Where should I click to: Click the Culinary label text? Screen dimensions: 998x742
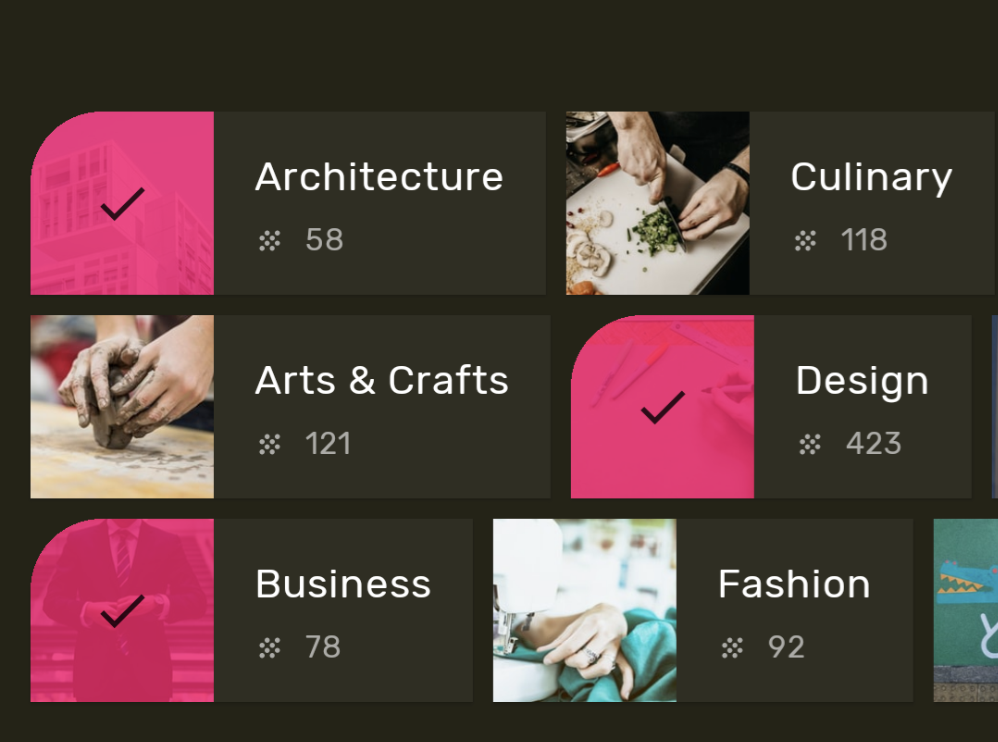click(871, 178)
